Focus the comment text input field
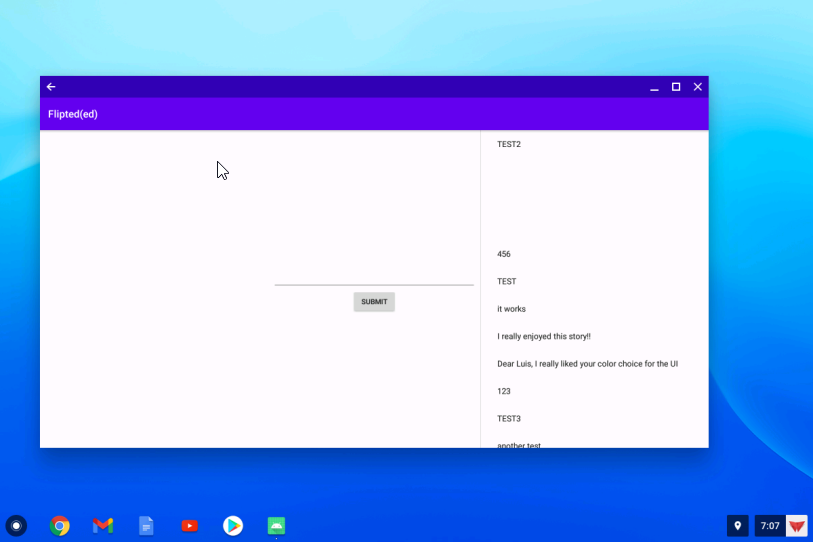The height and width of the screenshot is (542, 813). click(x=374, y=277)
